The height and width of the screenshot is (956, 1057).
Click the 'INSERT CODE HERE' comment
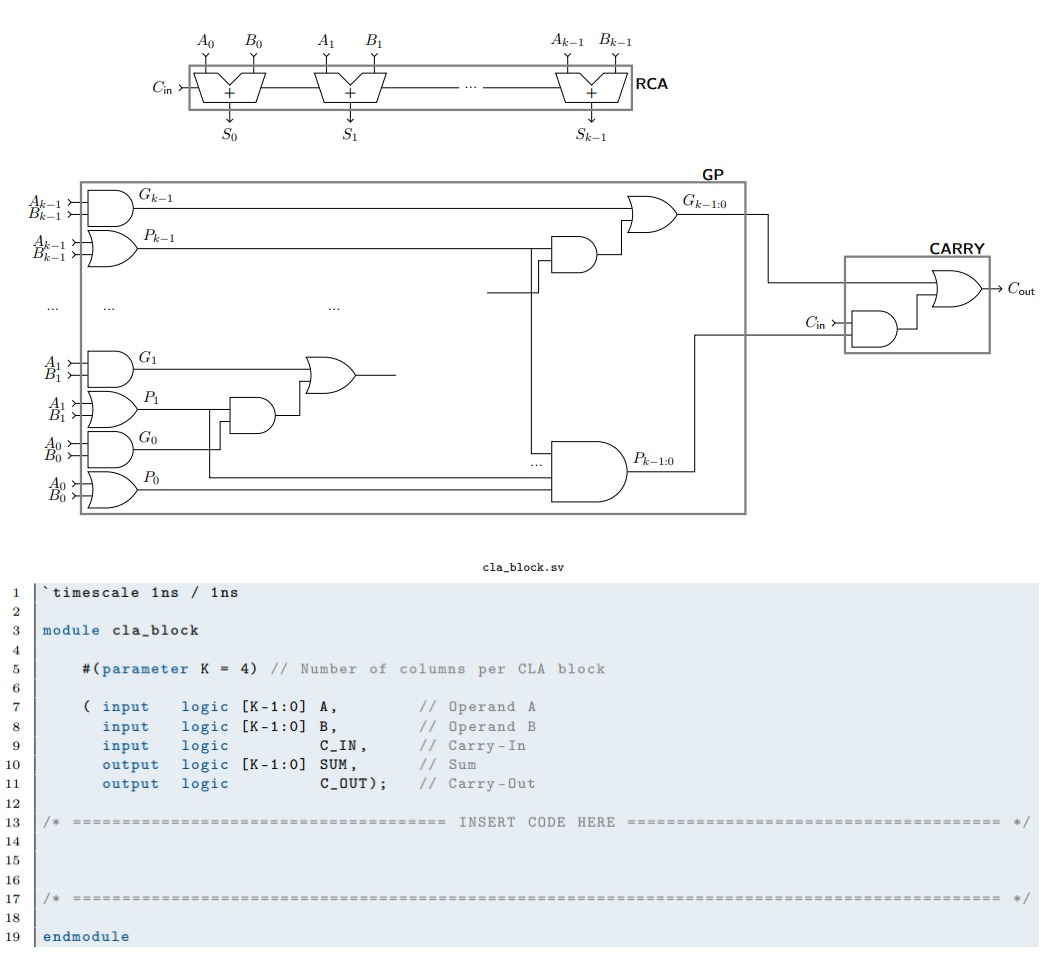(537, 823)
